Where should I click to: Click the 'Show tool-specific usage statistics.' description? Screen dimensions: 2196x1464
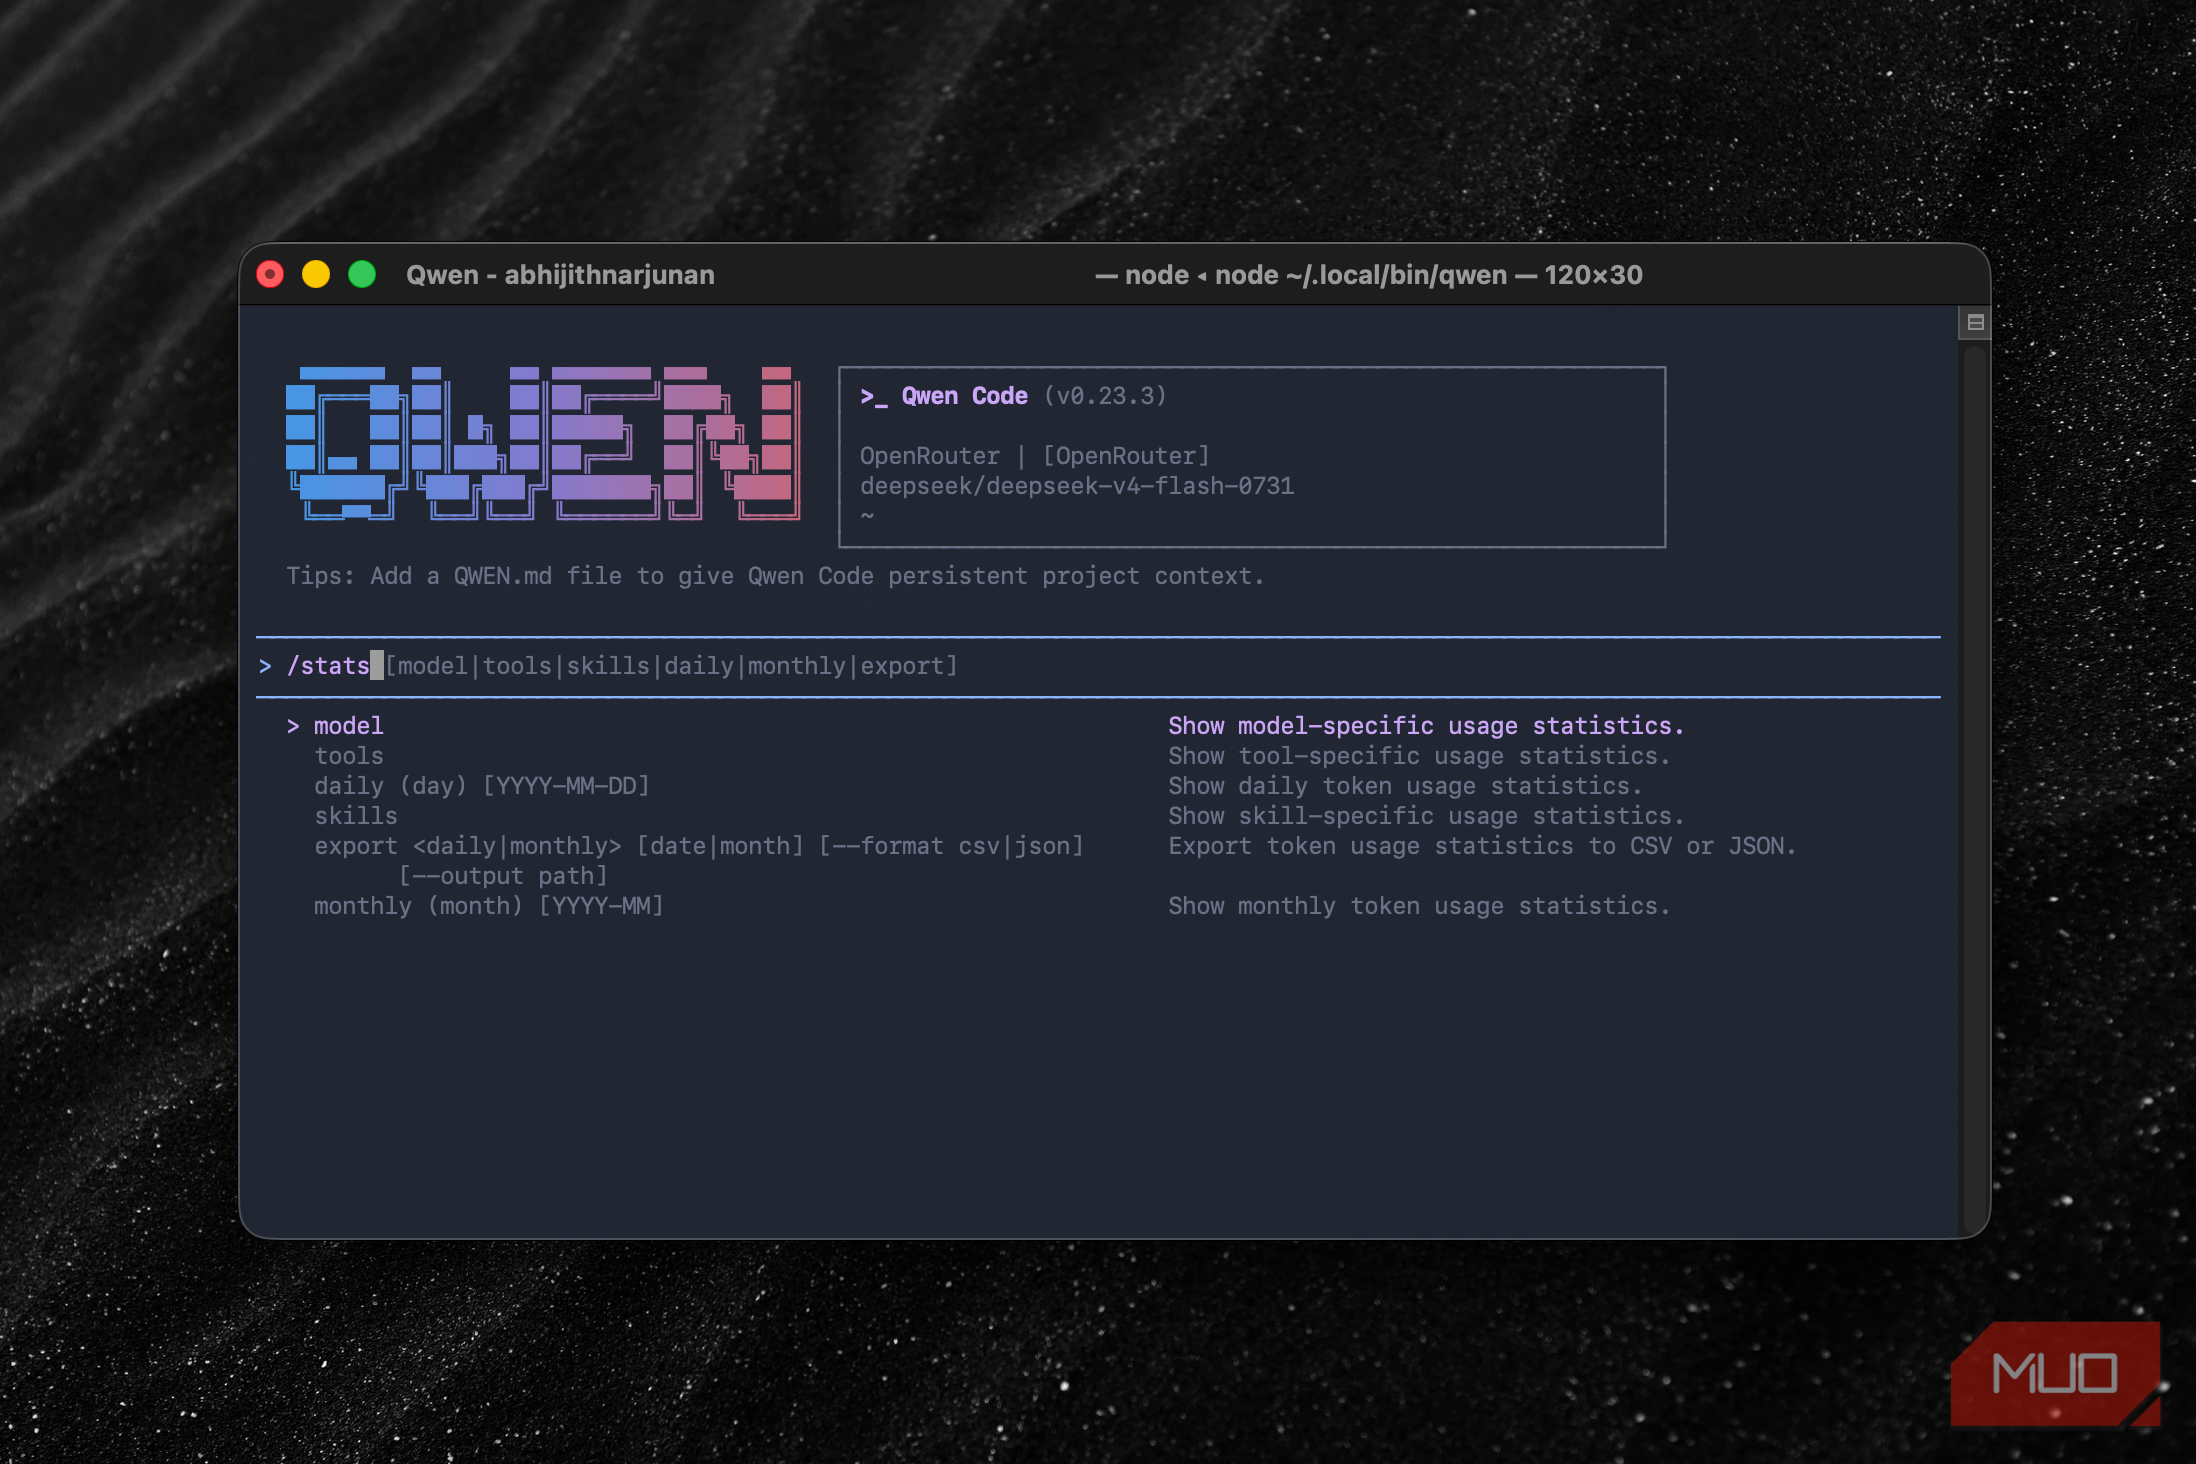pyautogui.click(x=1419, y=756)
